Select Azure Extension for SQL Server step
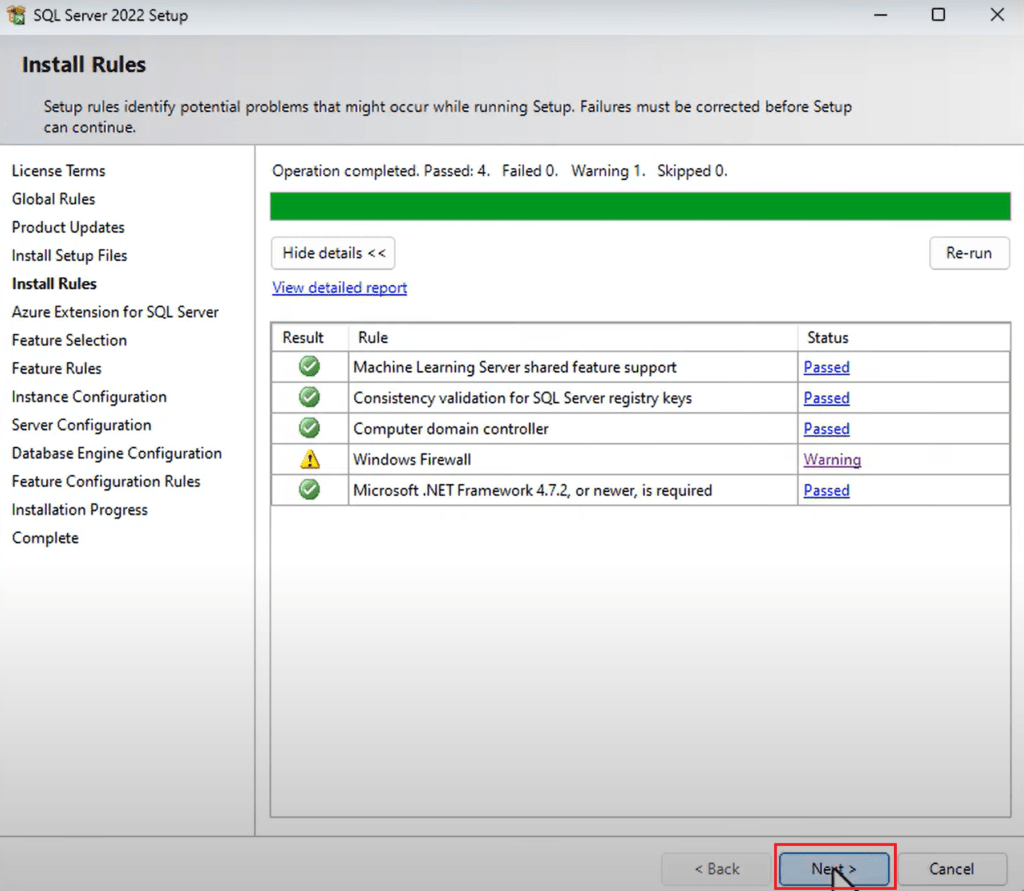Viewport: 1024px width, 891px height. tap(115, 312)
